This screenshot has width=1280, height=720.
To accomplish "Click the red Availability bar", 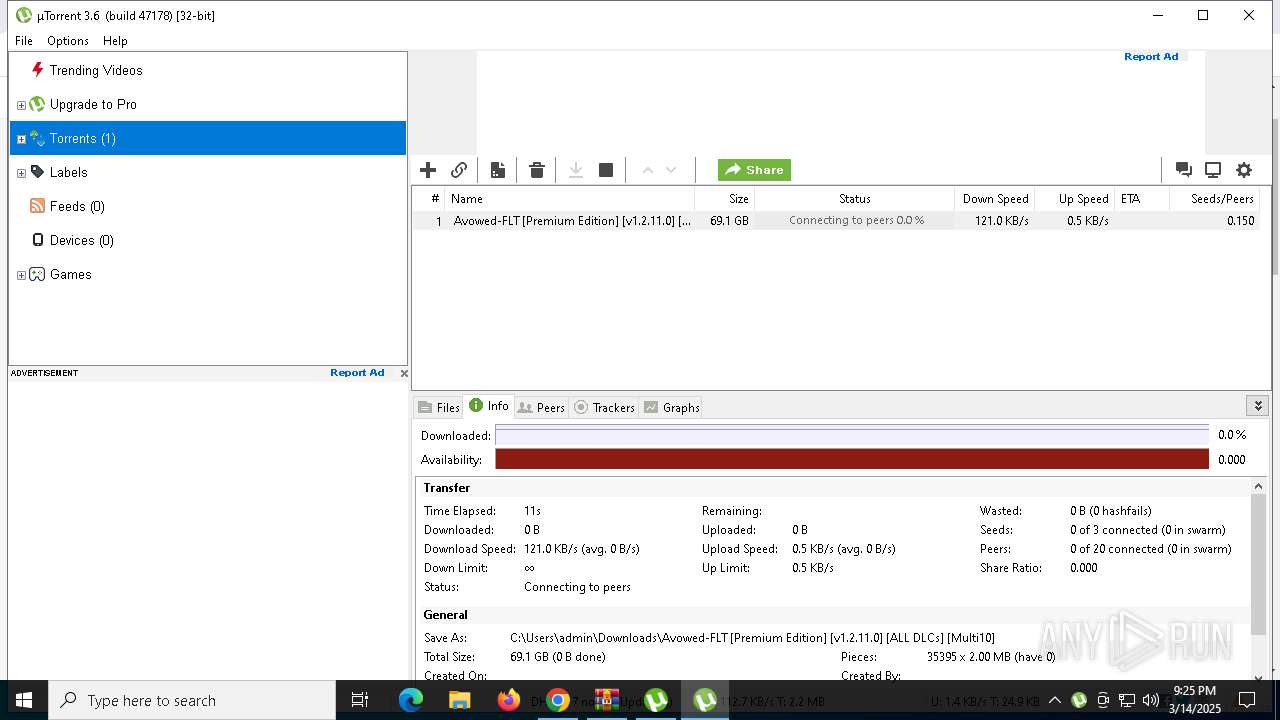I will [x=852, y=460].
